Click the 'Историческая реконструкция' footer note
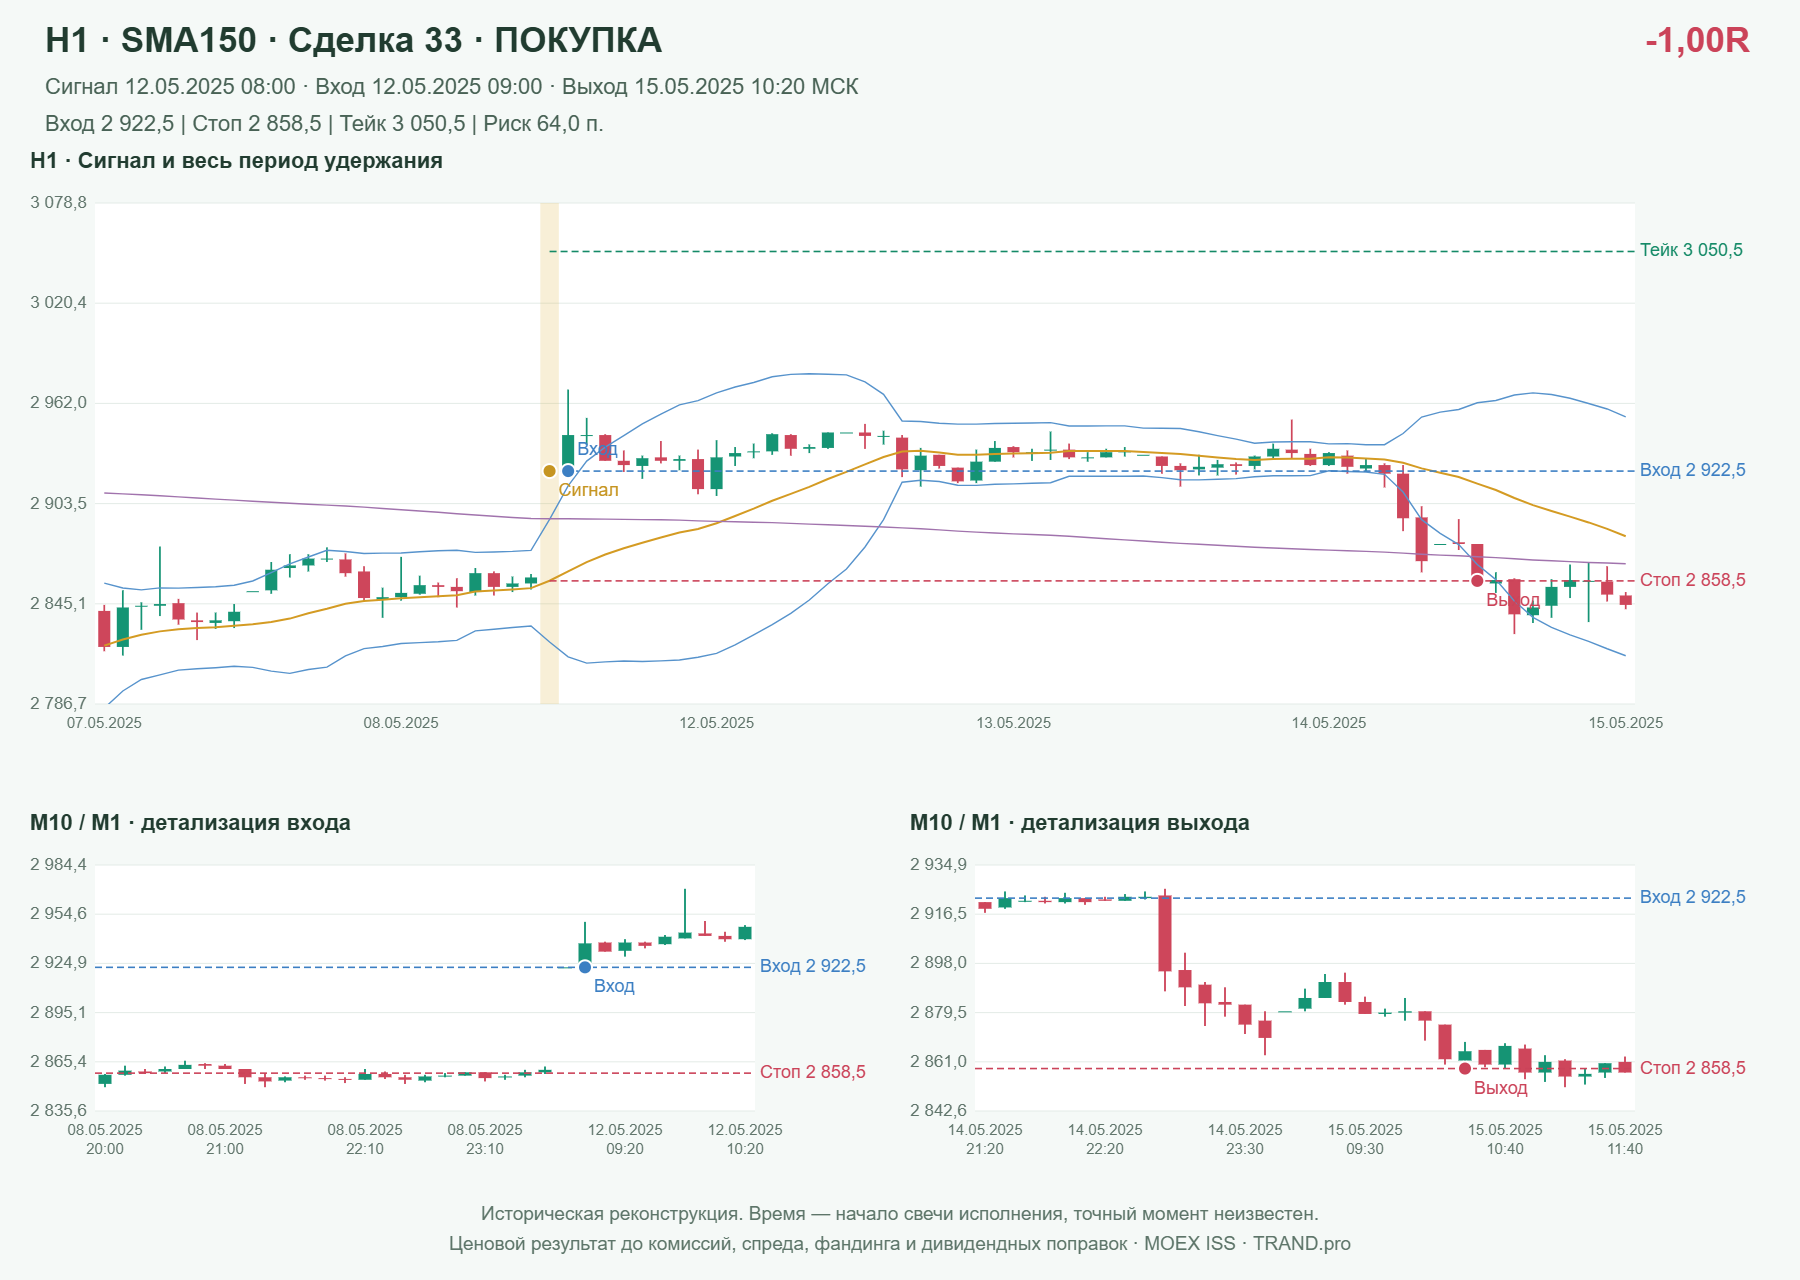Image resolution: width=1800 pixels, height=1280 pixels. tap(900, 1214)
